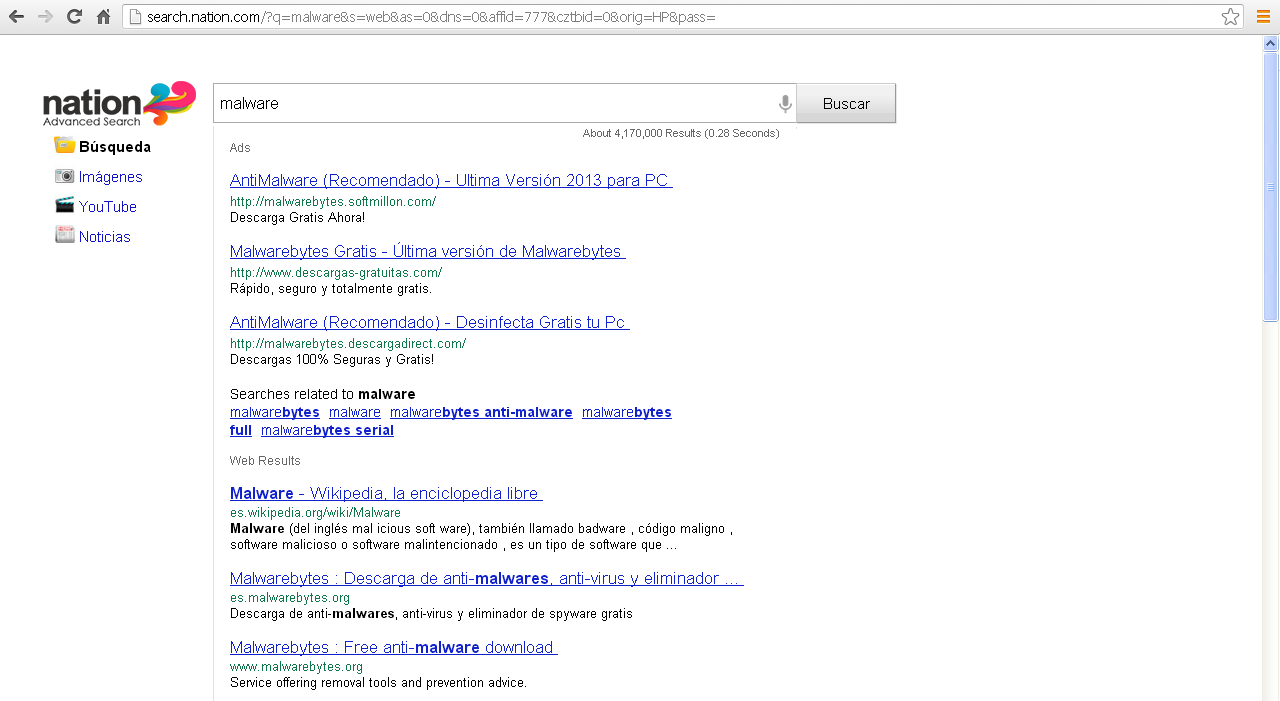Screen dimensions: 1280x701
Task: Click 'Descargas 100% Seguras y Gratis!' text
Action: tap(332, 359)
